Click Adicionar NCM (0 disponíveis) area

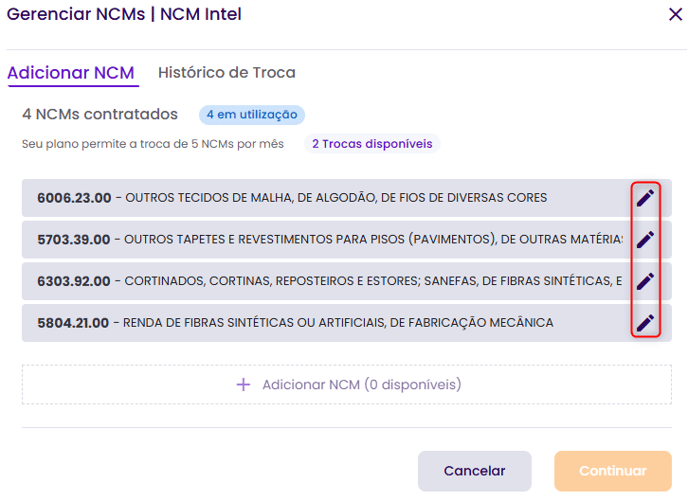(x=347, y=384)
